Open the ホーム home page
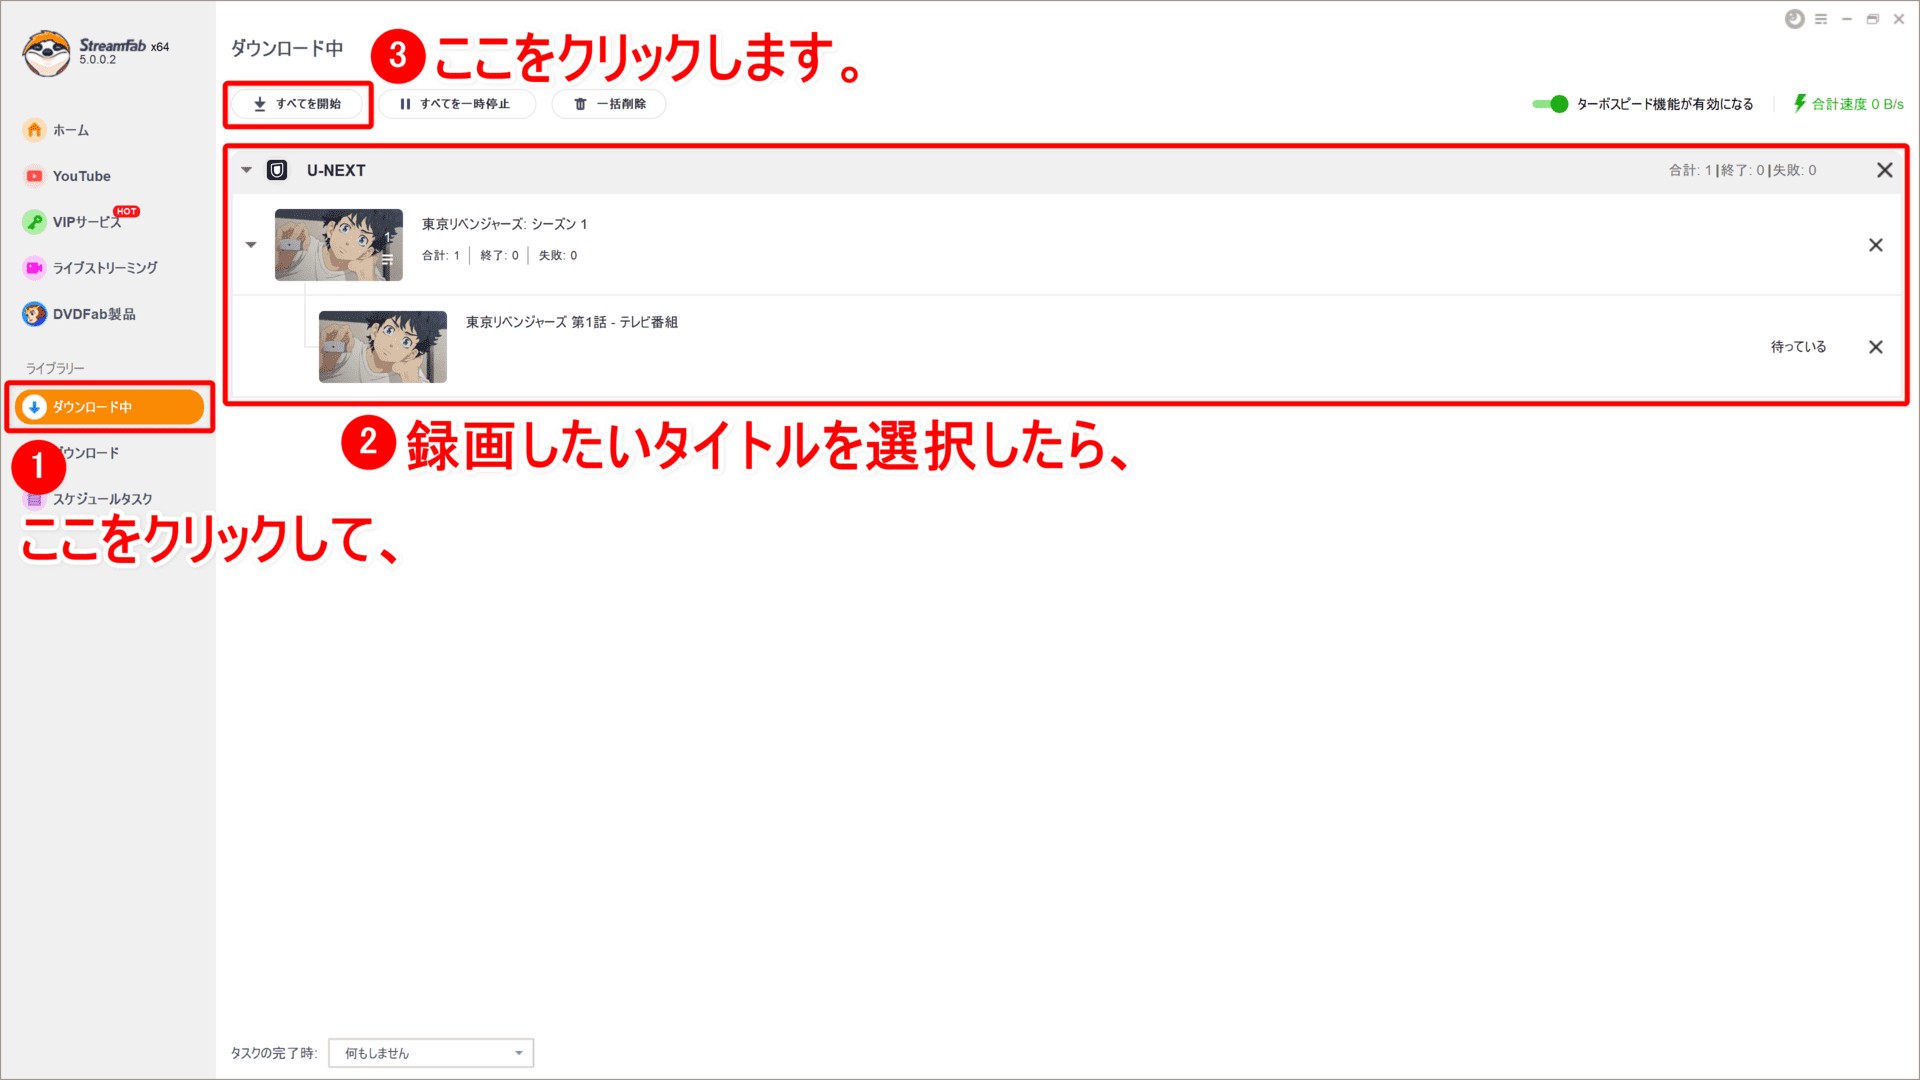 (x=70, y=130)
